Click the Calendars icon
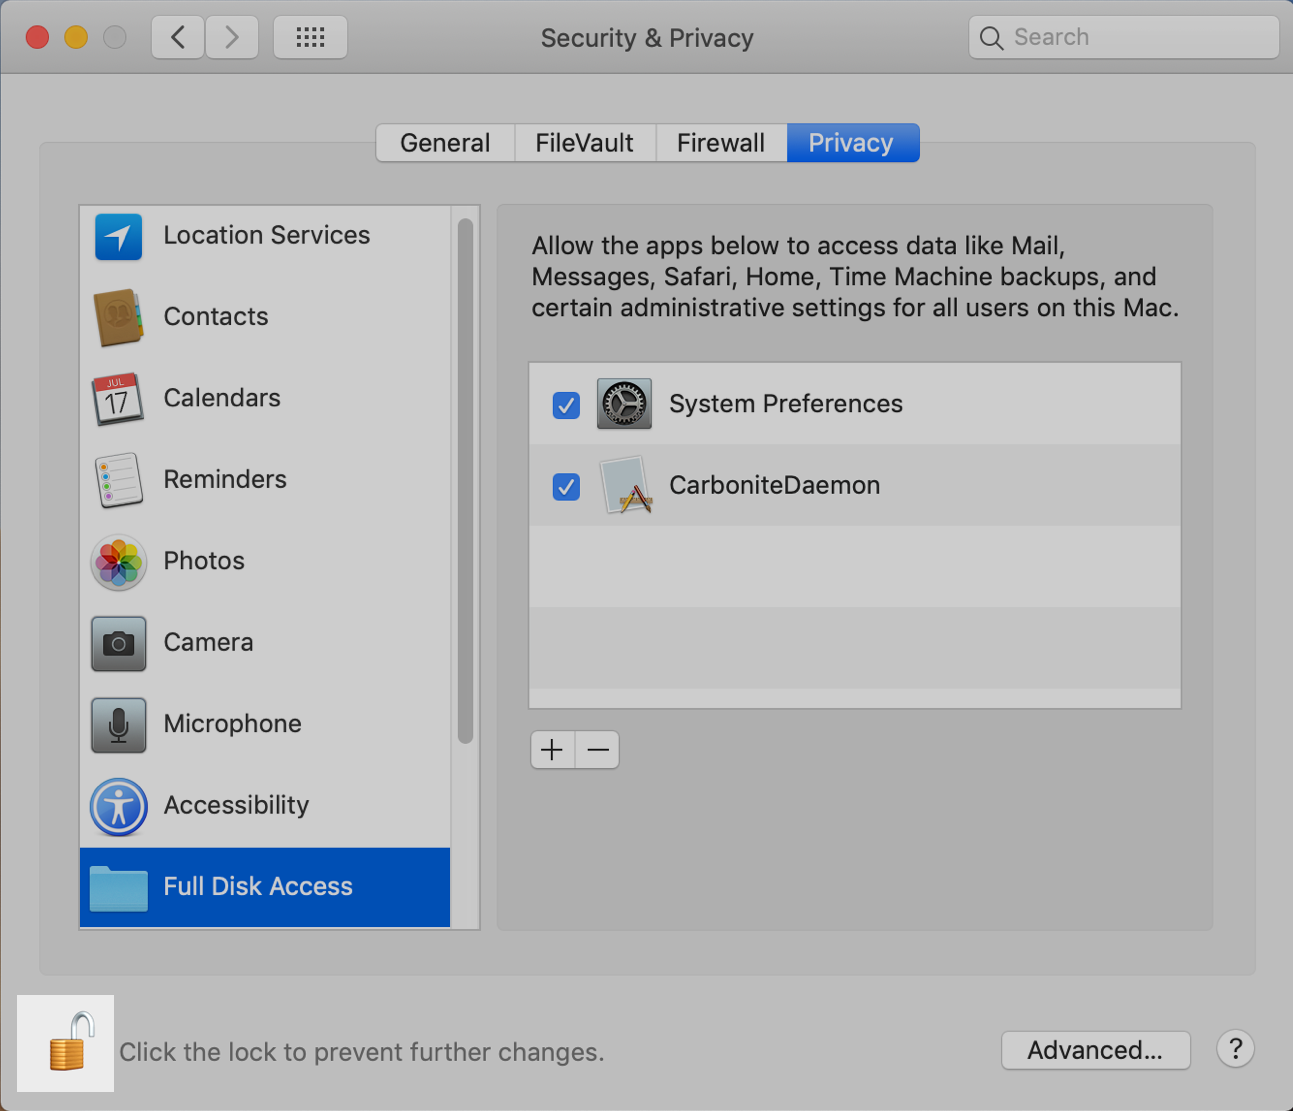This screenshot has width=1293, height=1111. 118,399
